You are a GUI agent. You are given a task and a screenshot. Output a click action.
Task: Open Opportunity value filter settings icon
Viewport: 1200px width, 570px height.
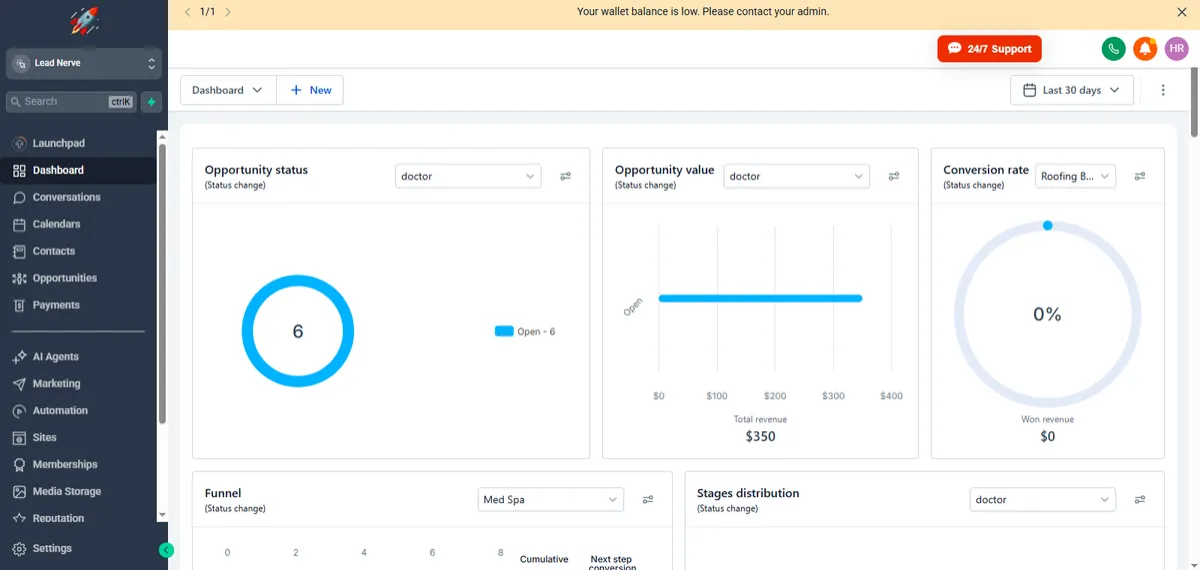894,176
